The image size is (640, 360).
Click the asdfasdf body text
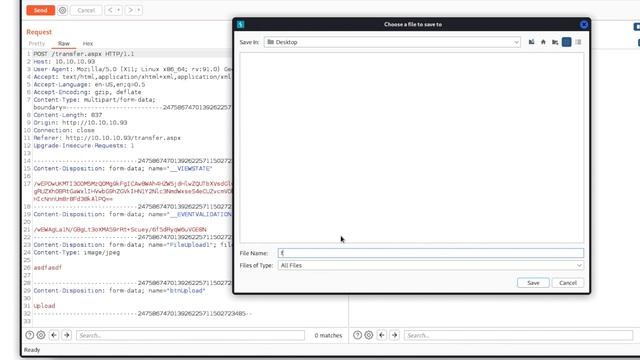pyautogui.click(x=48, y=268)
